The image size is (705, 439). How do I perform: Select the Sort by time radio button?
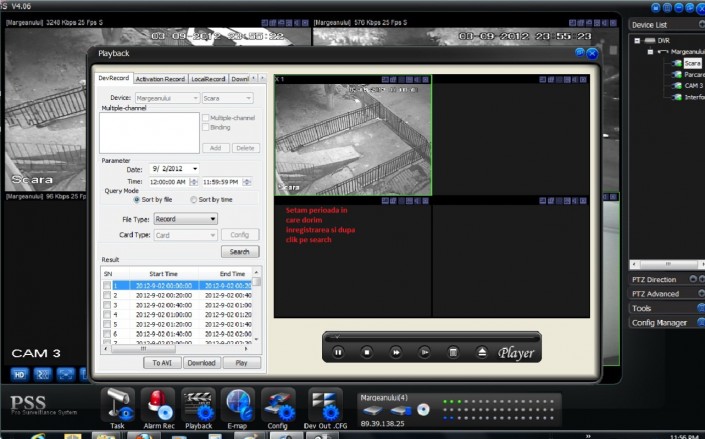click(x=194, y=200)
